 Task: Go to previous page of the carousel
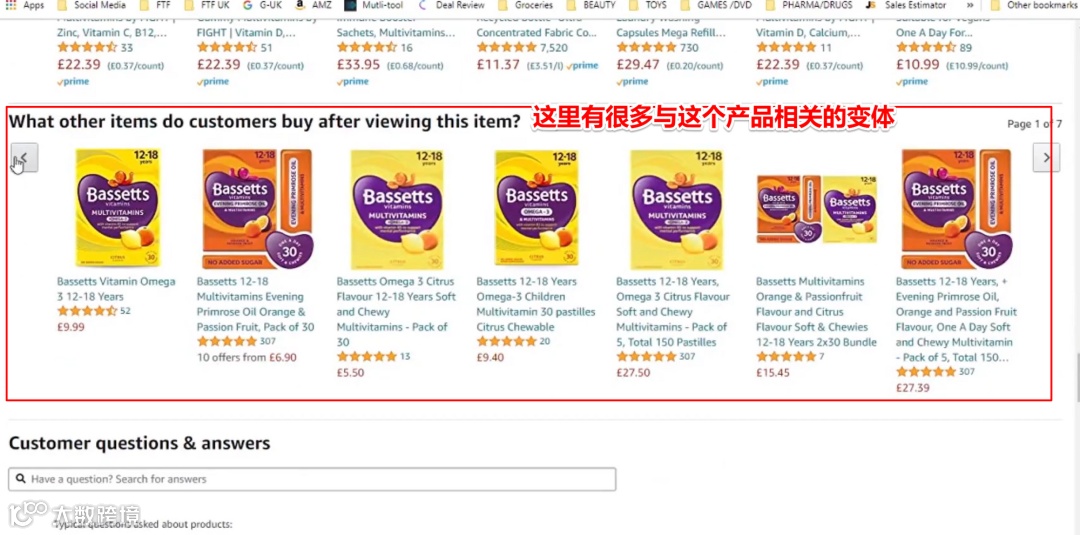pyautogui.click(x=24, y=158)
